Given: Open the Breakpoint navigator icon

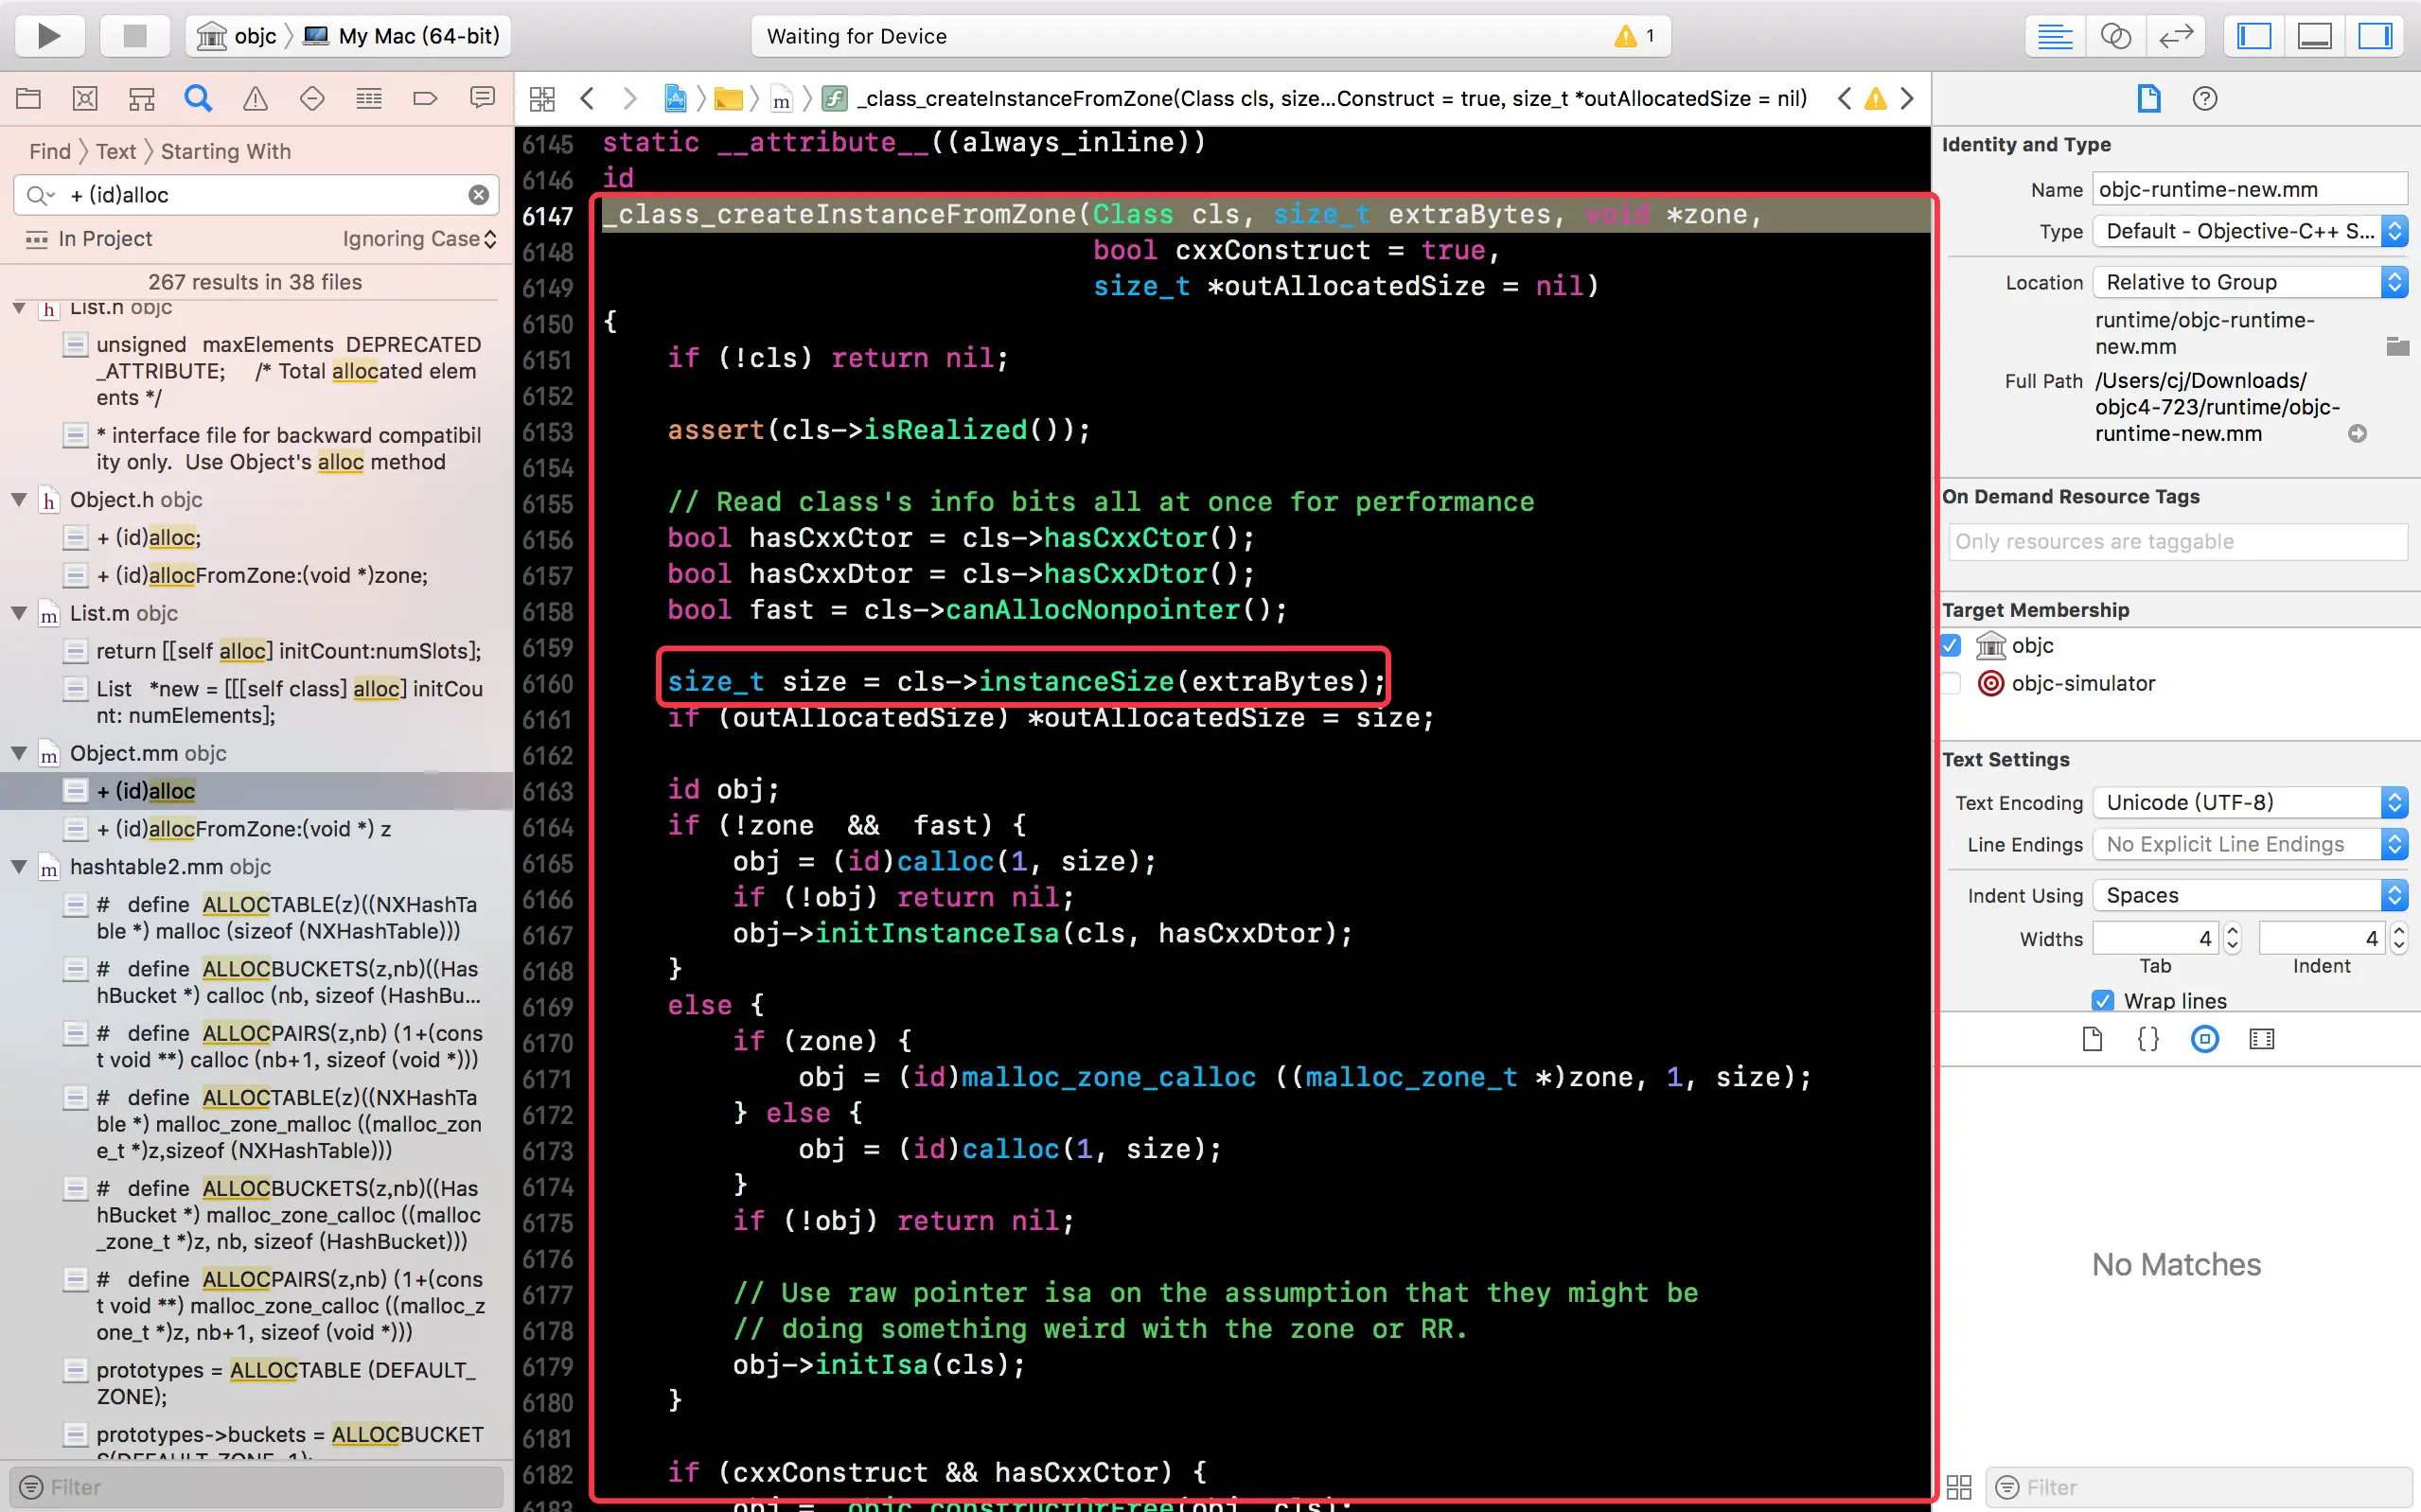Looking at the screenshot, I should tap(425, 98).
